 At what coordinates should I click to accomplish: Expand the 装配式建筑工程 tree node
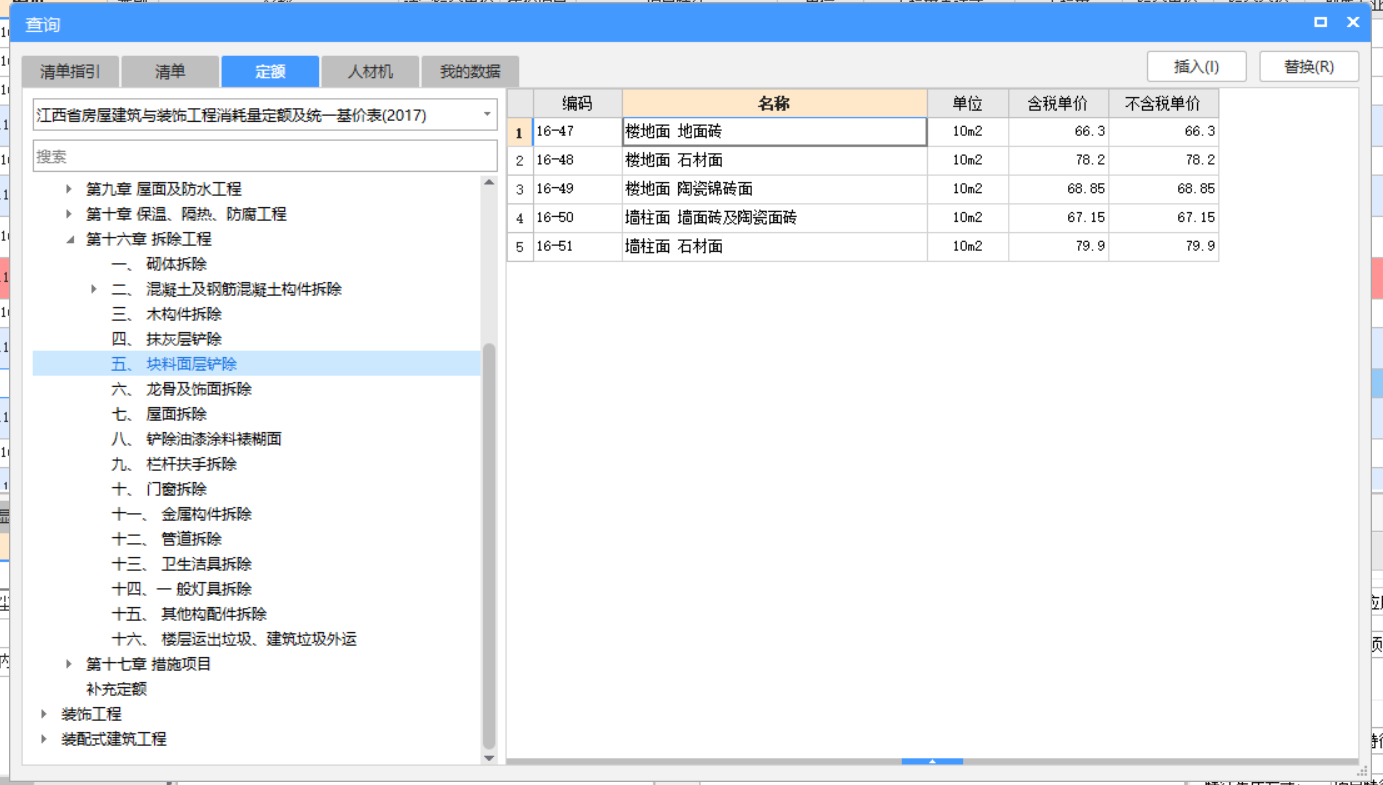[44, 739]
